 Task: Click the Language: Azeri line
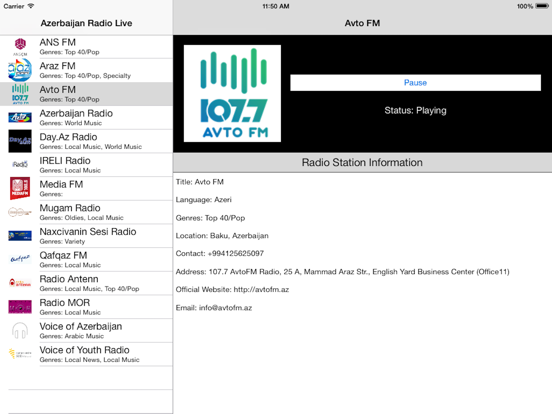point(203,200)
